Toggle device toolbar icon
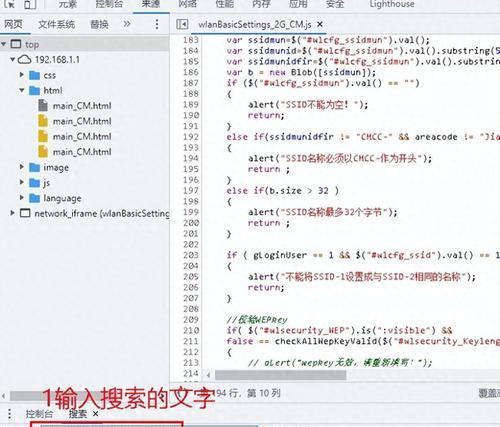The image size is (500, 427). point(30,4)
